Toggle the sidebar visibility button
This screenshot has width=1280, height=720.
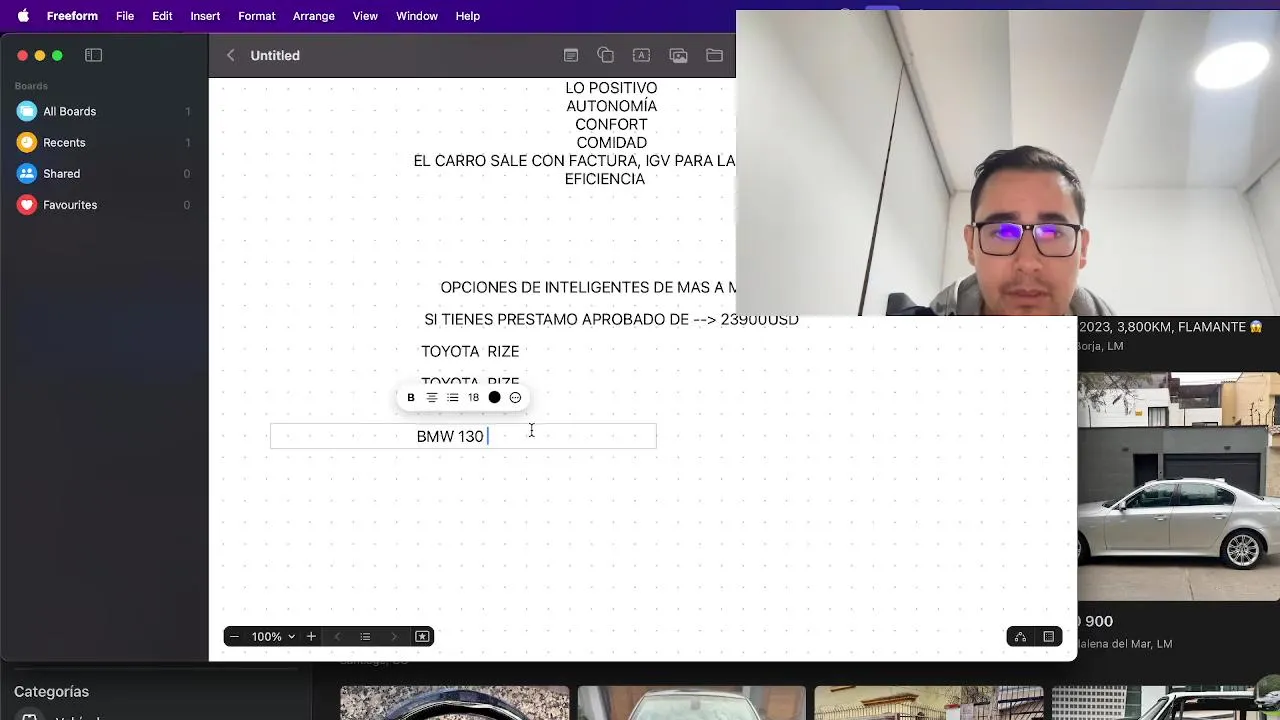(94, 56)
